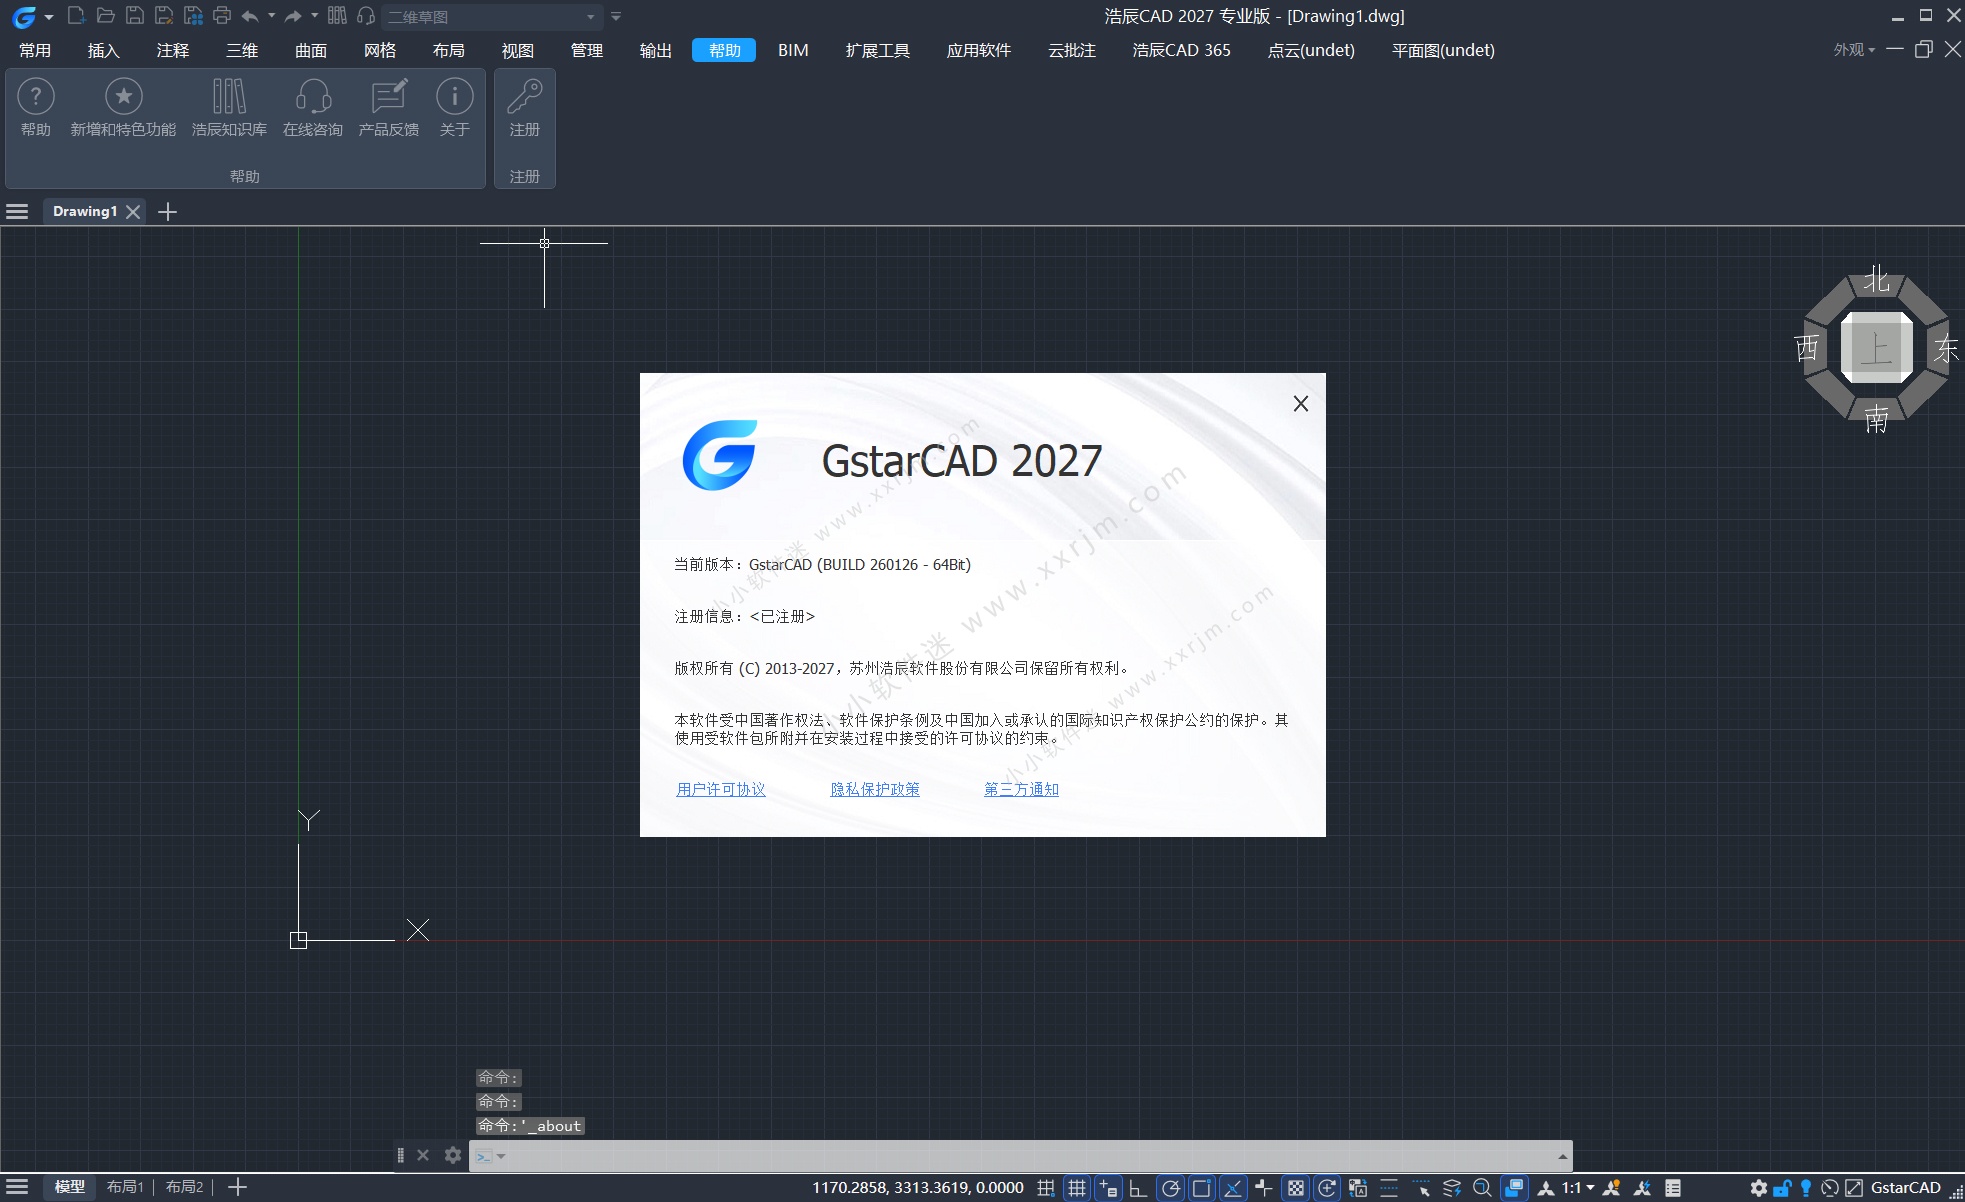1965x1202 pixels.
Task: Open 产品反馈 feedback icon
Action: point(388,98)
